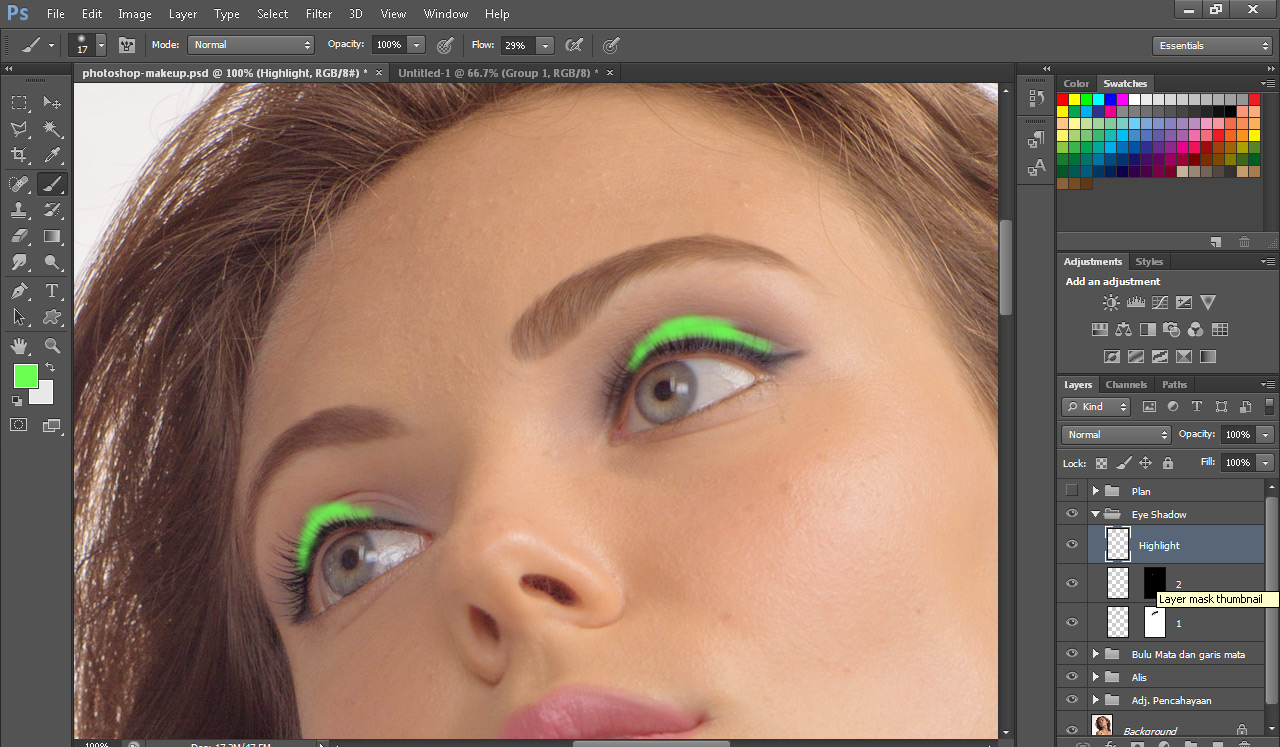The image size is (1280, 747).
Task: Open the Layer menu
Action: [x=183, y=14]
